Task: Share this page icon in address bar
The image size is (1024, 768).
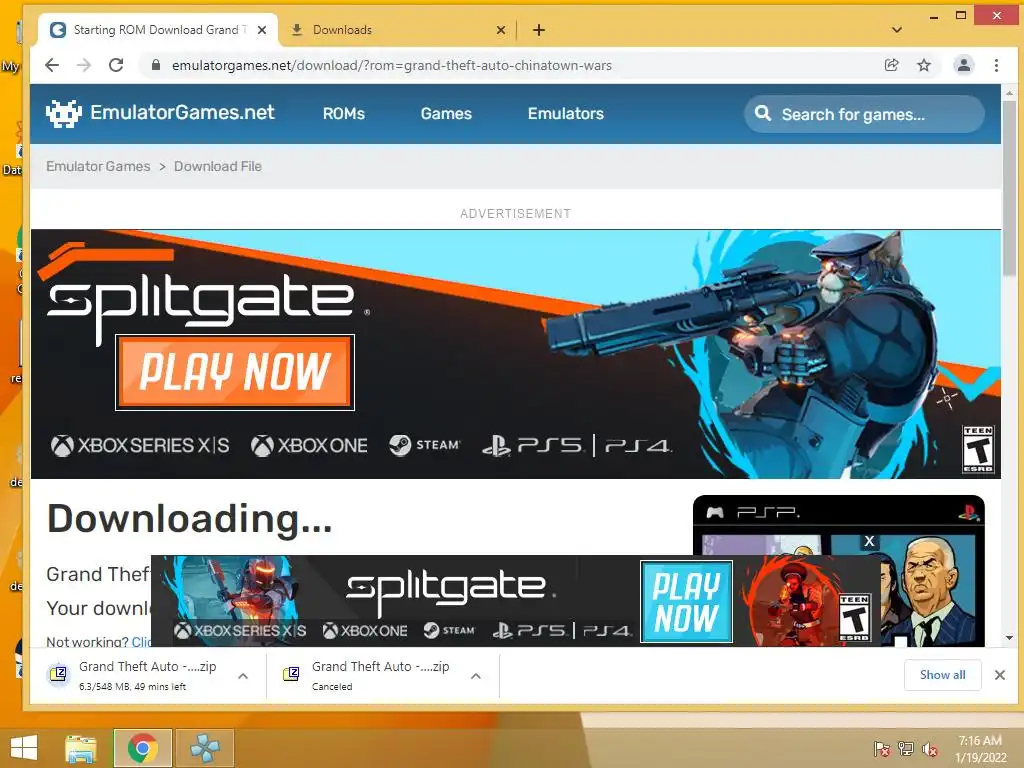Action: click(x=891, y=65)
